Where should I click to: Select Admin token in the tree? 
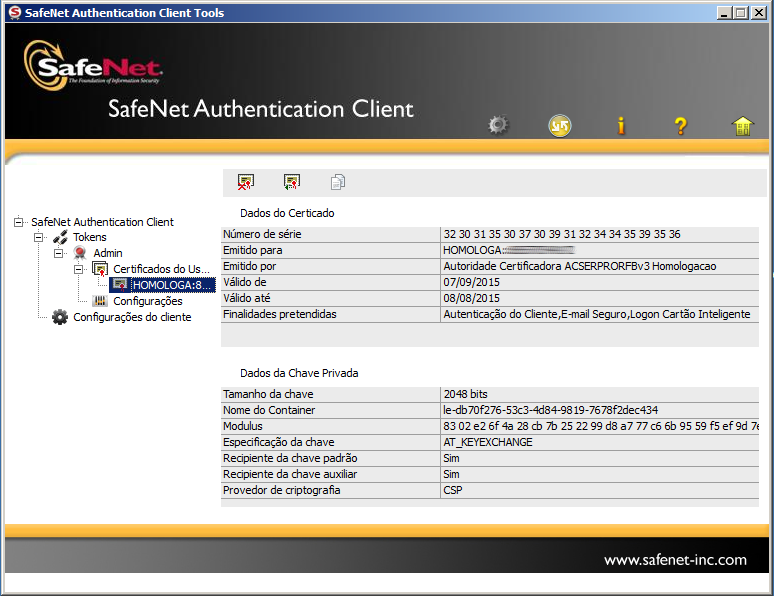(108, 253)
